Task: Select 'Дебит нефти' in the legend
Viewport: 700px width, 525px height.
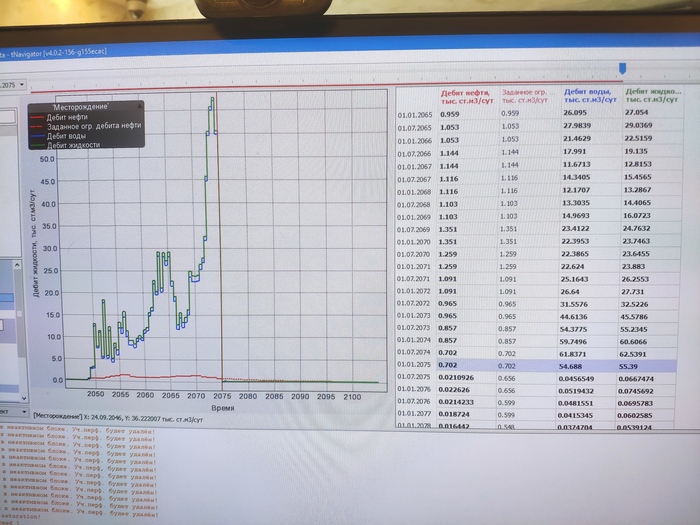Action: [x=67, y=117]
